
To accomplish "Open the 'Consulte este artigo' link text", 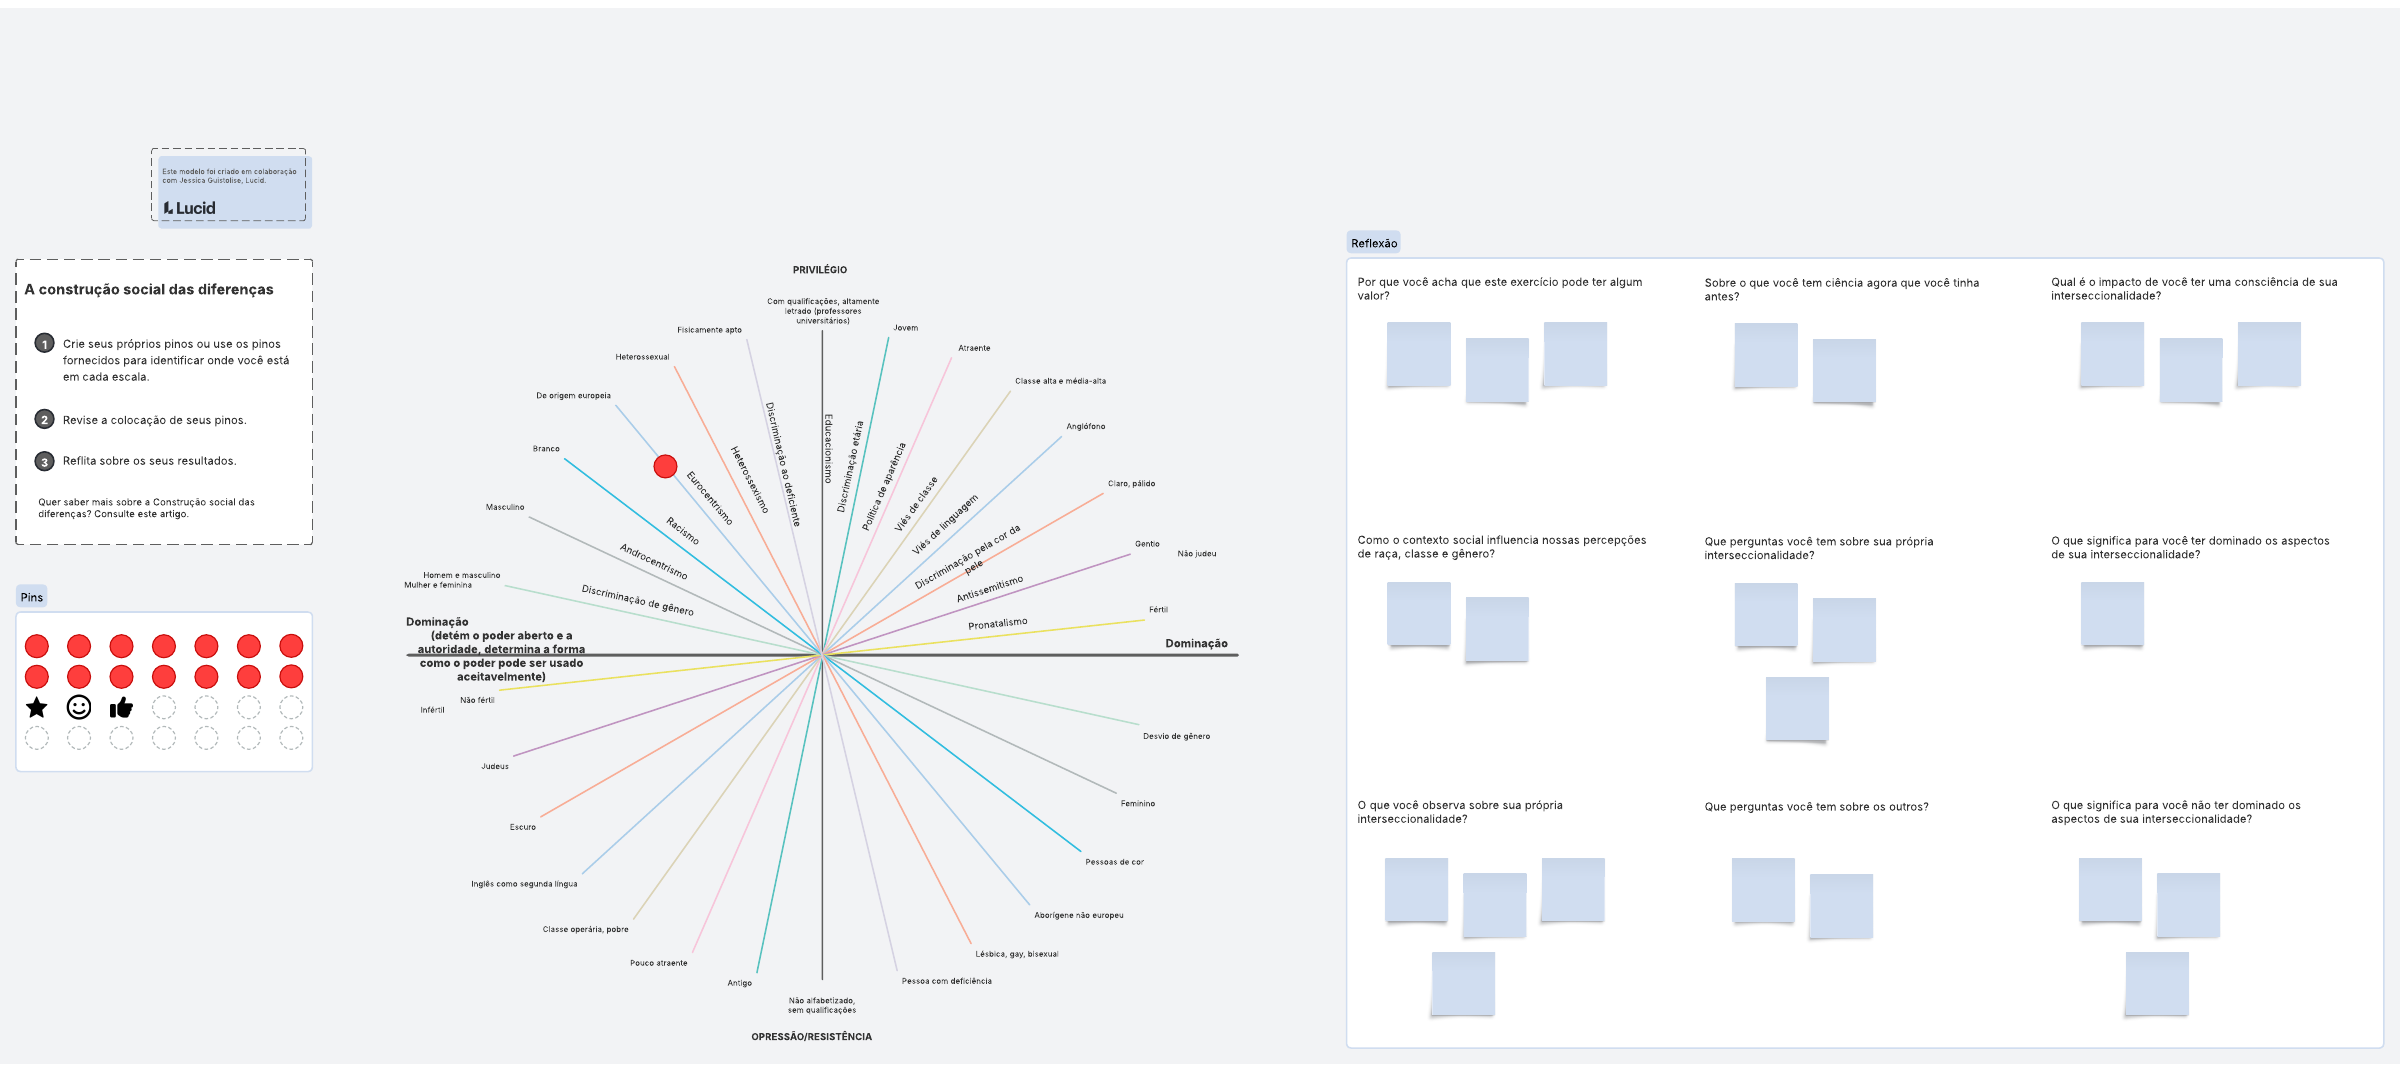I will 140,514.
